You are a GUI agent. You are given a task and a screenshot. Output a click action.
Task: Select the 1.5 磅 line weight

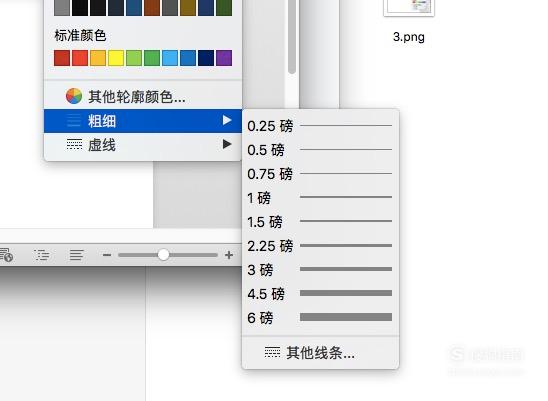(x=320, y=222)
